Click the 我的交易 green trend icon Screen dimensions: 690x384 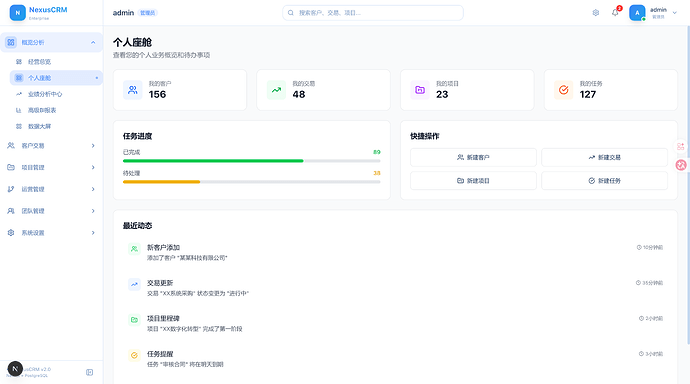[x=276, y=90]
